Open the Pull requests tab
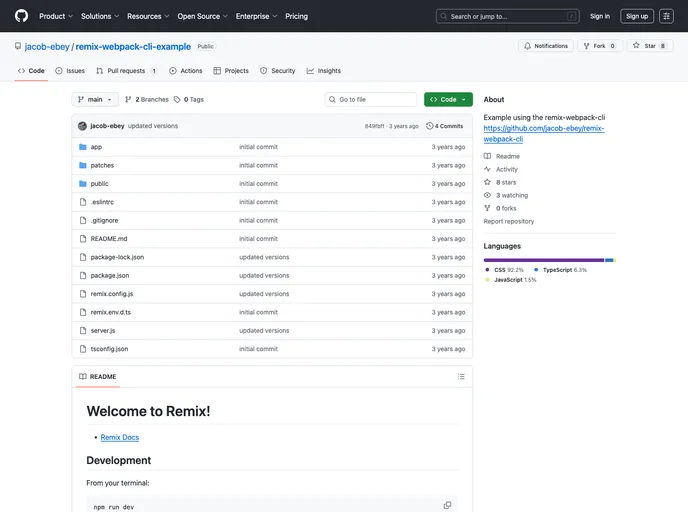The image size is (688, 512). click(127, 71)
